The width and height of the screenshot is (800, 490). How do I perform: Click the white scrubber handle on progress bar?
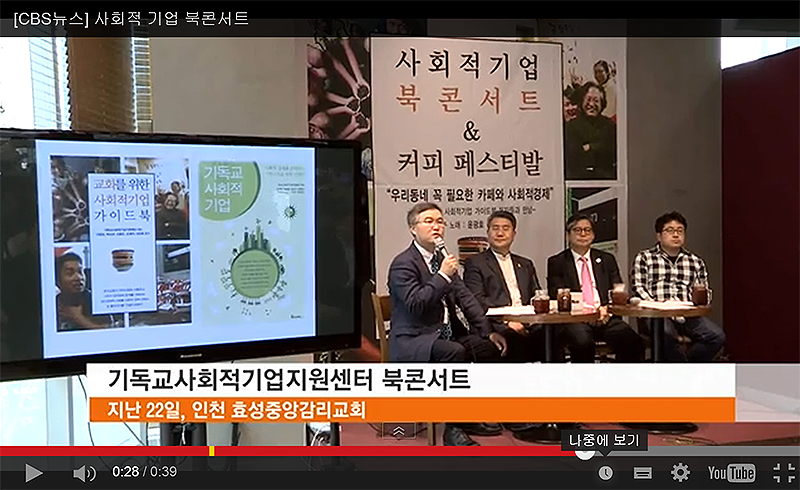[585, 452]
